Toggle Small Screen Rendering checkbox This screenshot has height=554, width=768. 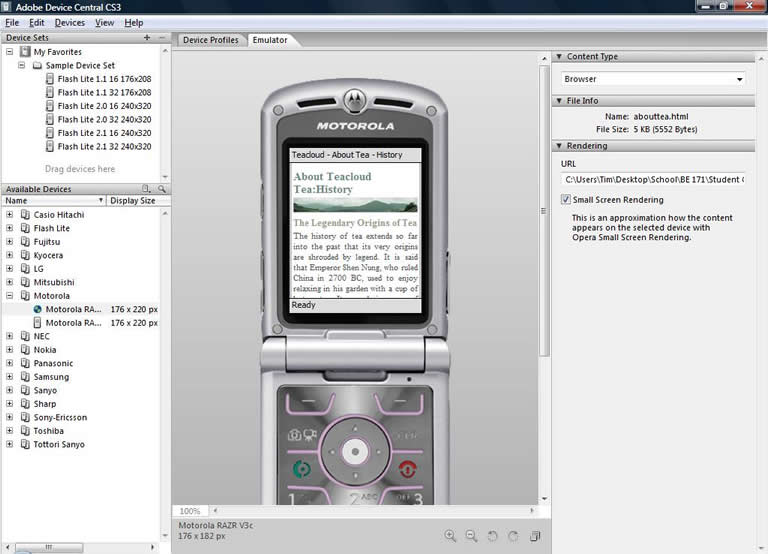coord(566,199)
